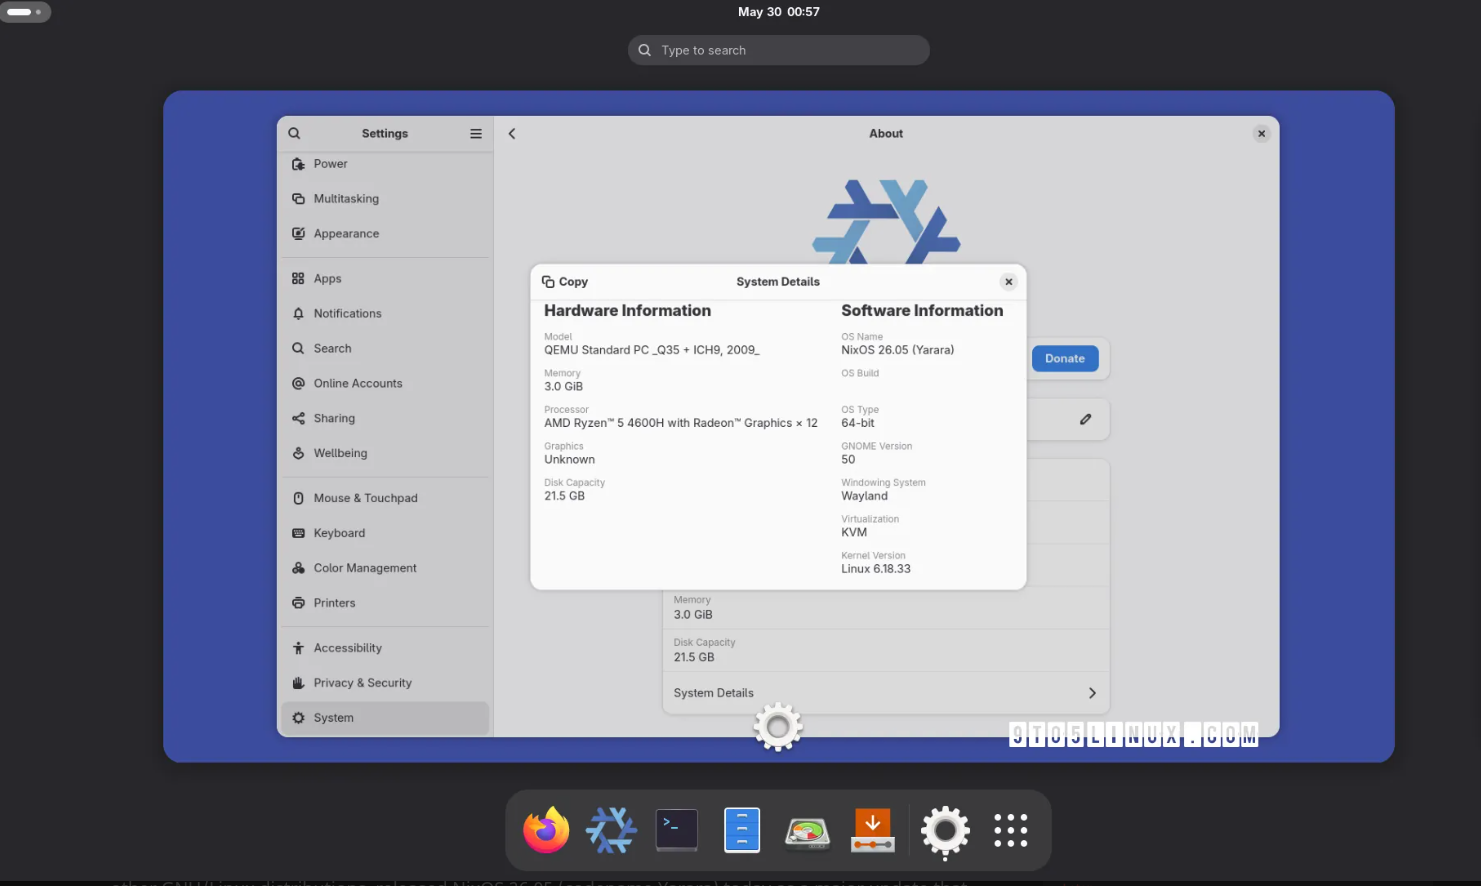Click the Power icon in sidebar
Image resolution: width=1481 pixels, height=886 pixels.
[298, 164]
